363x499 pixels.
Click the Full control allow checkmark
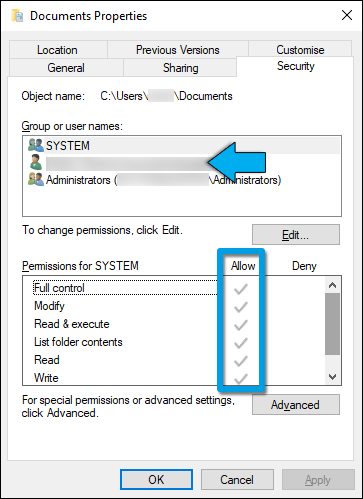241,289
